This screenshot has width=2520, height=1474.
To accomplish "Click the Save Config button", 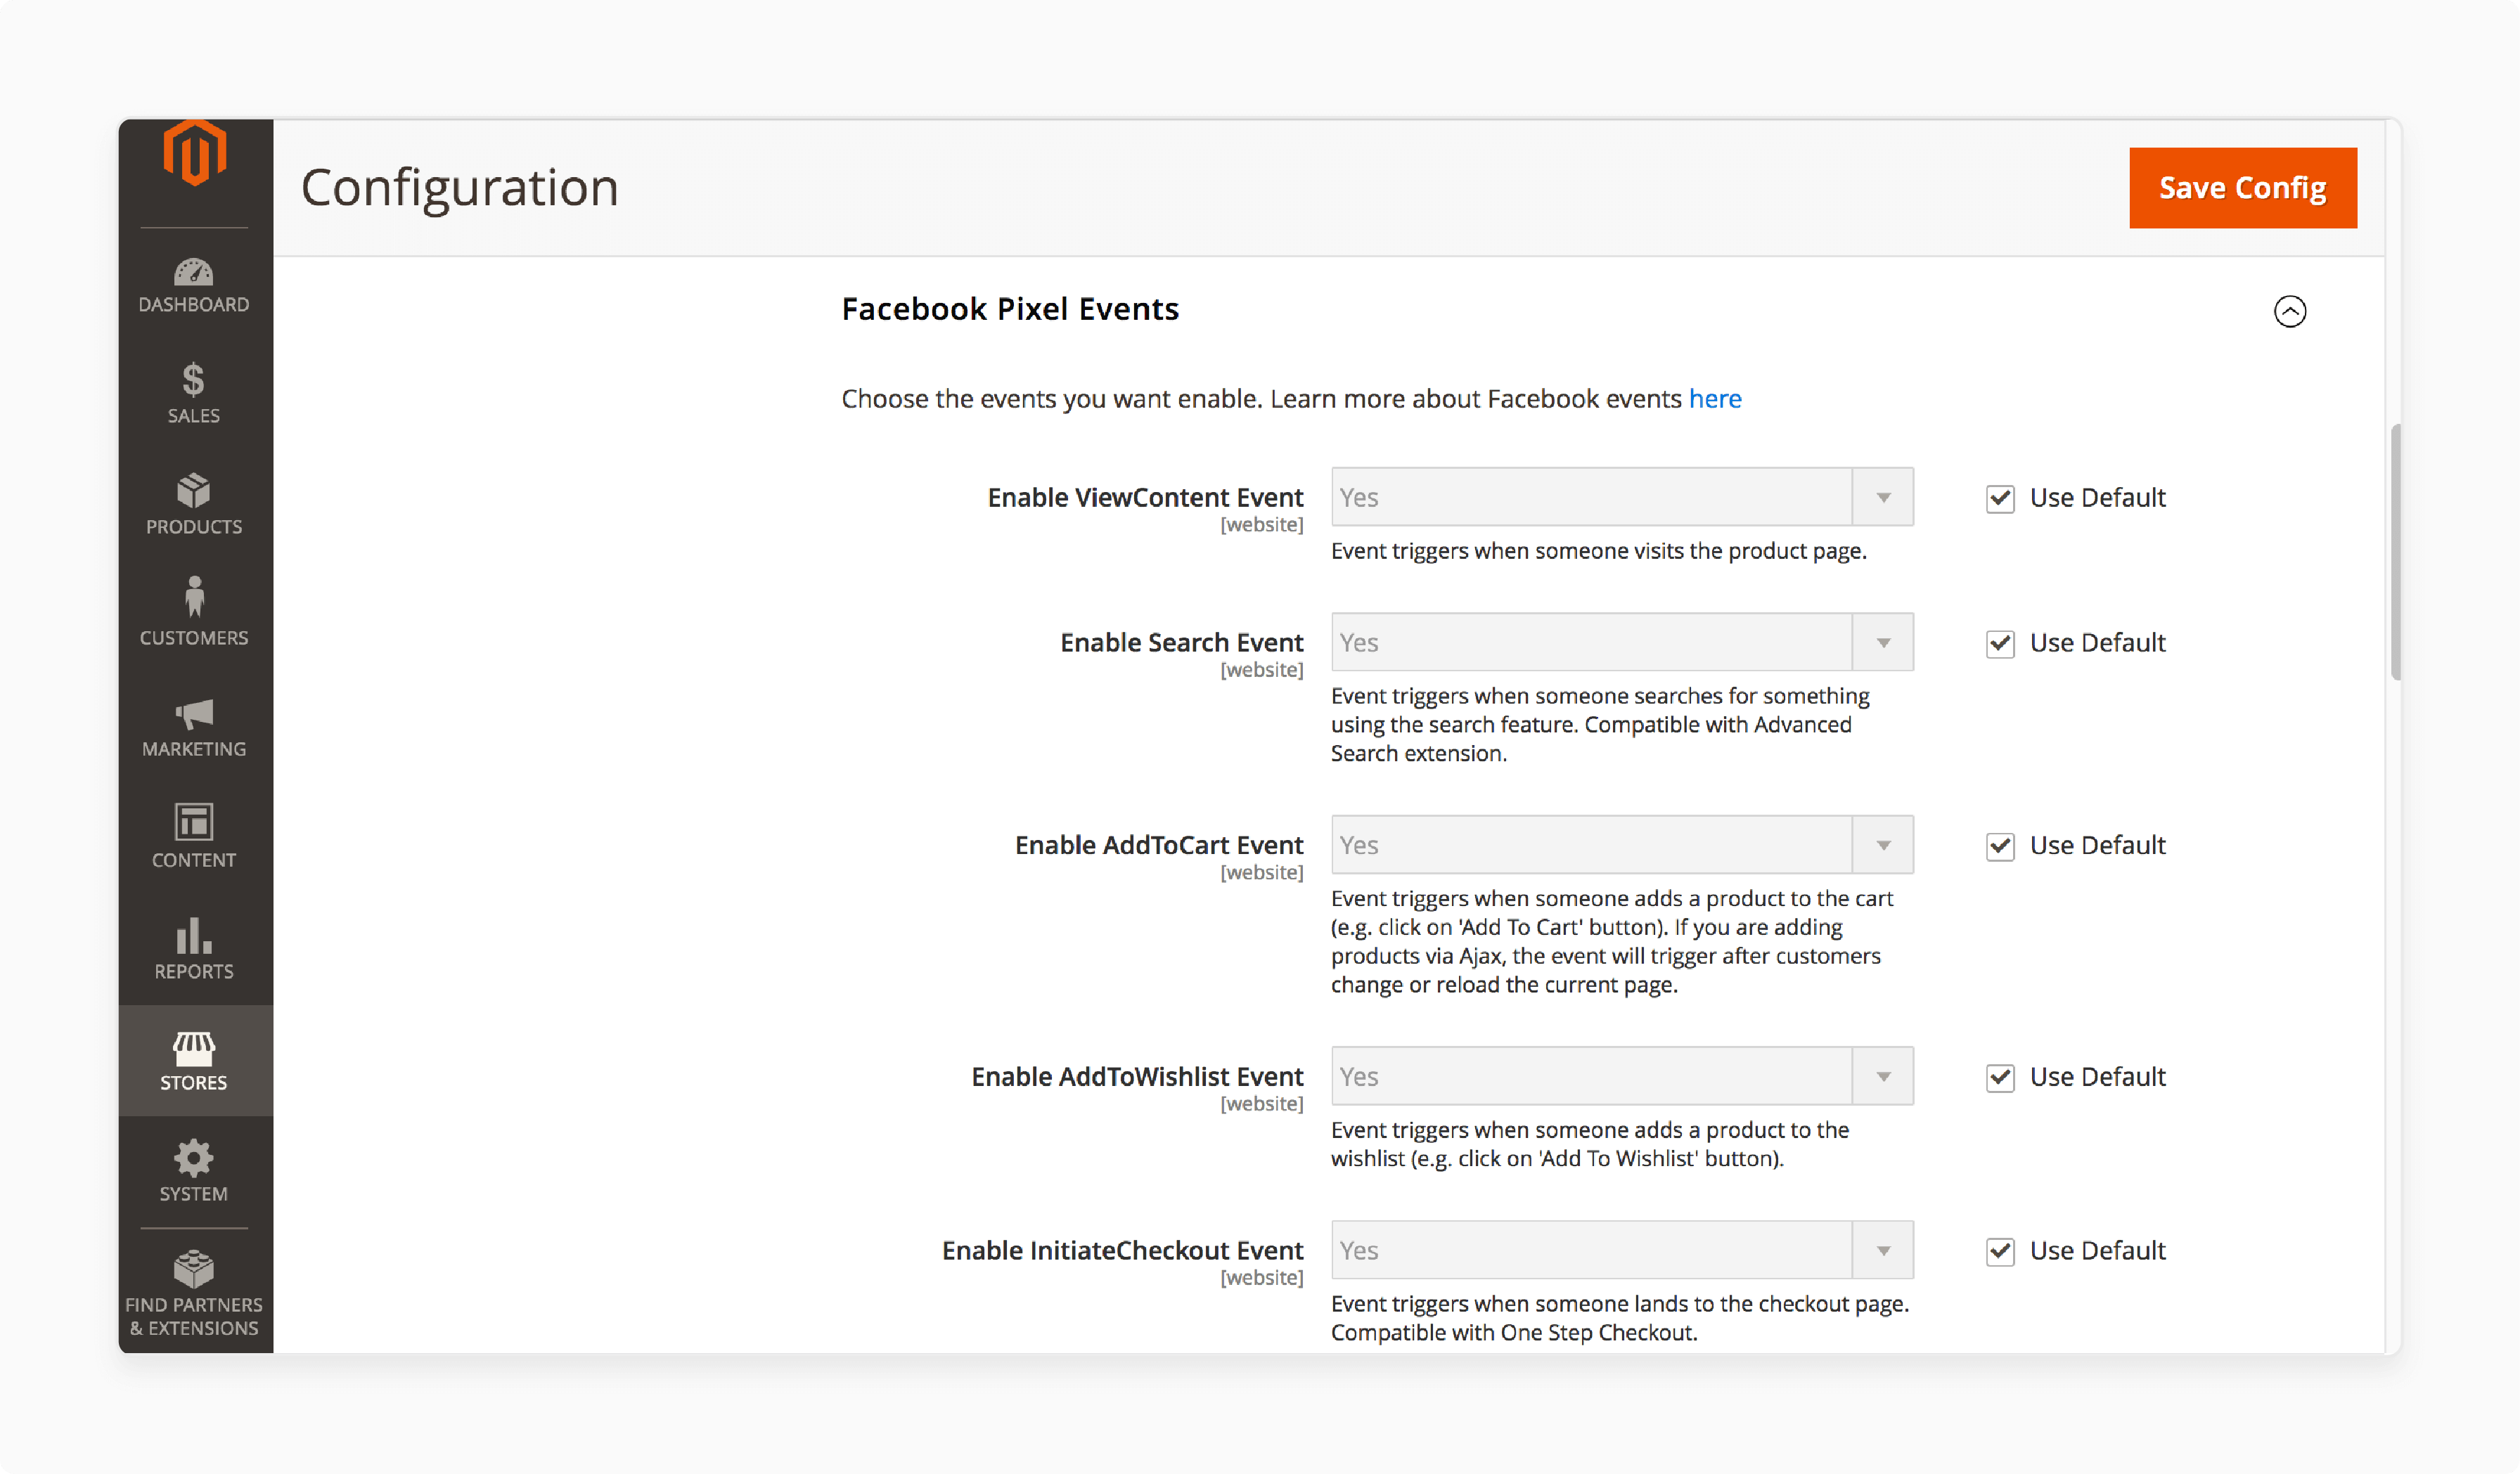I will point(2243,188).
